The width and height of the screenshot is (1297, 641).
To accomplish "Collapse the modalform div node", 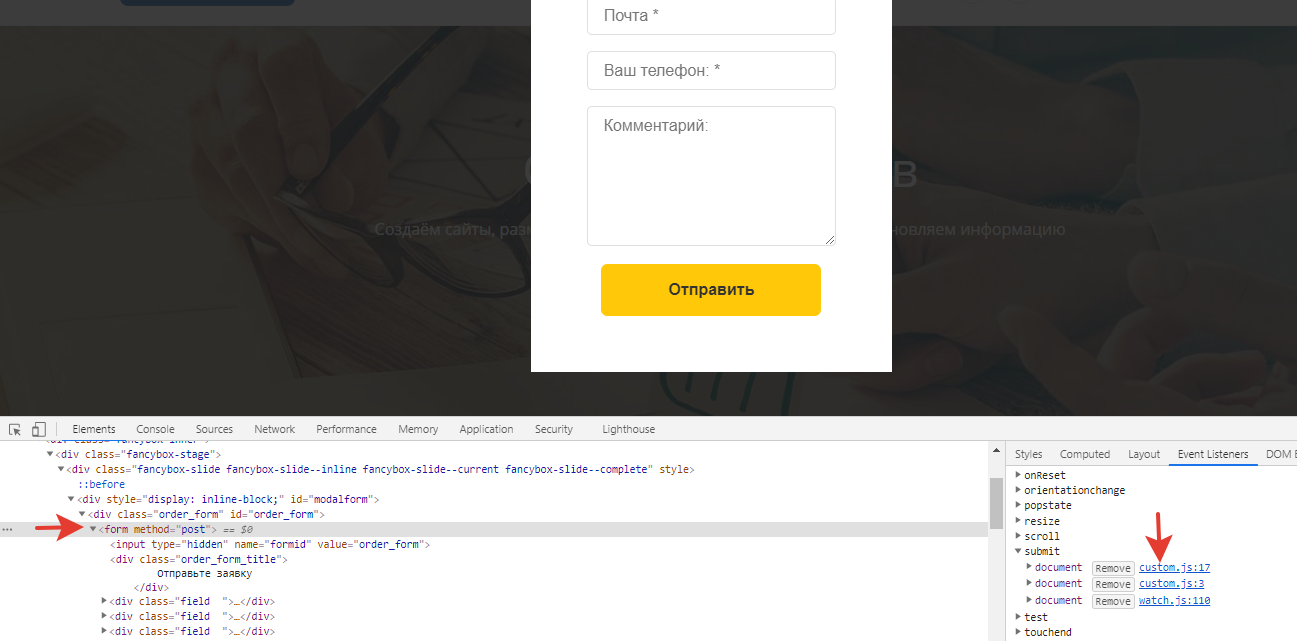I will (x=73, y=499).
